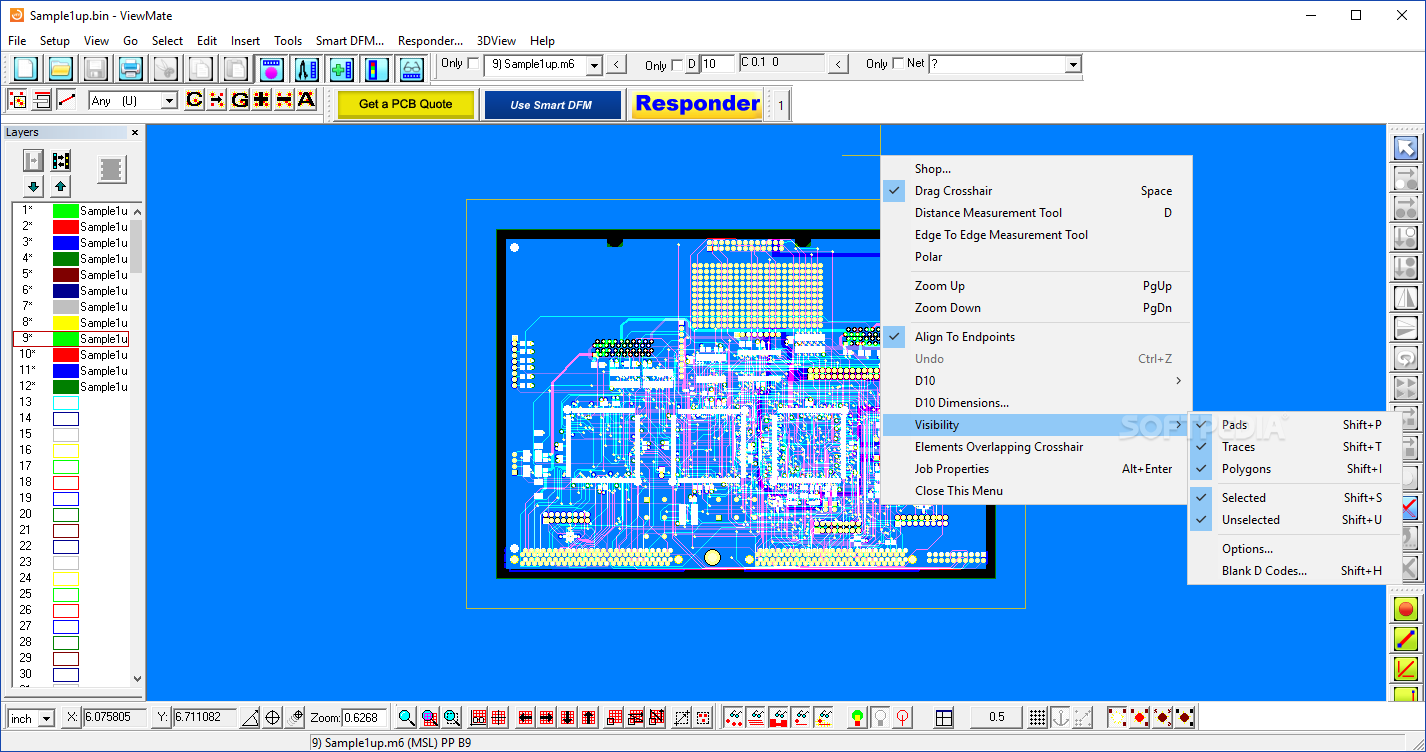This screenshot has width=1426, height=752.
Task: Click the Use Smart DFM button
Action: tap(552, 104)
